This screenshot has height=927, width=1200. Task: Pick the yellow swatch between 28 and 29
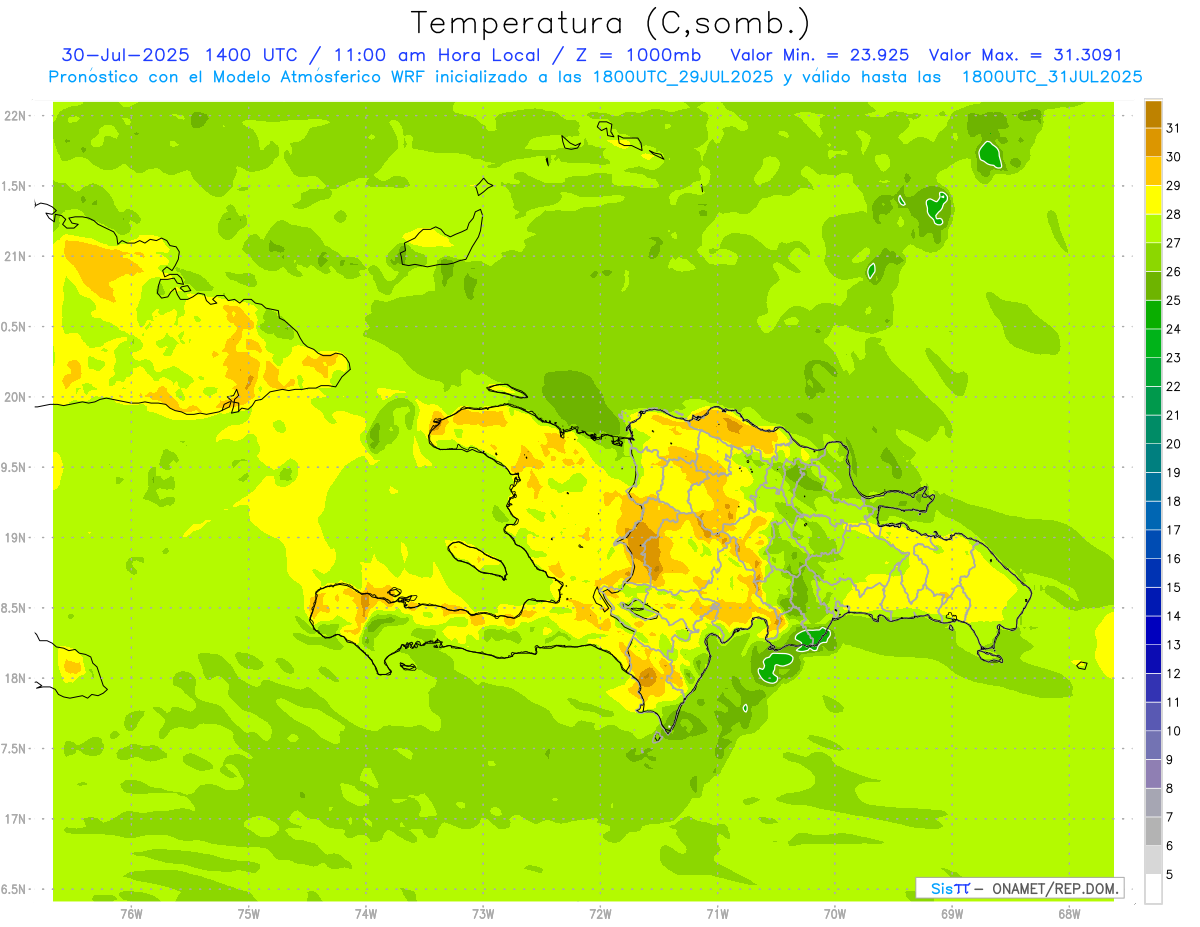(x=1153, y=200)
